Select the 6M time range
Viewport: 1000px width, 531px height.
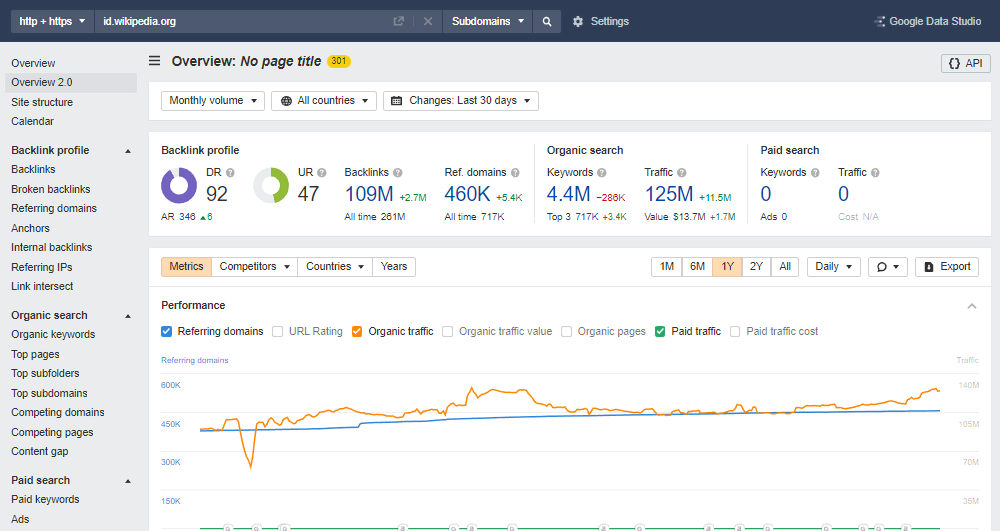point(697,267)
